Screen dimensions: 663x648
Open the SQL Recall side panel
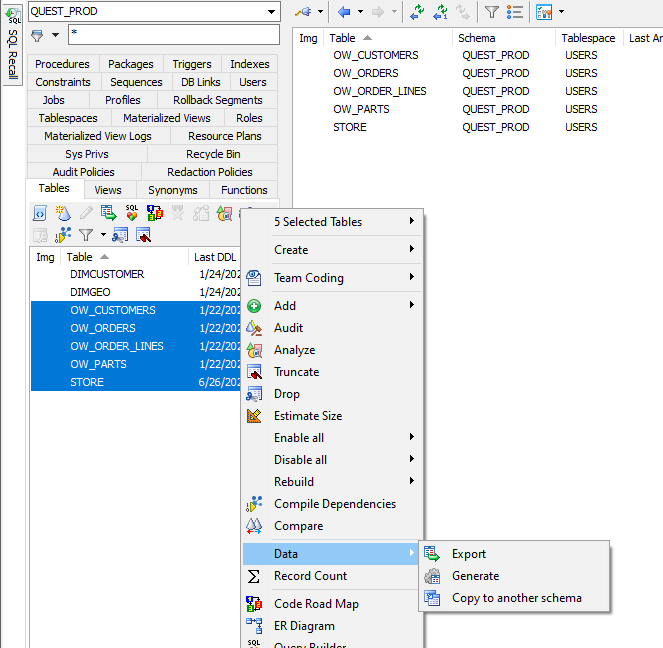13,43
